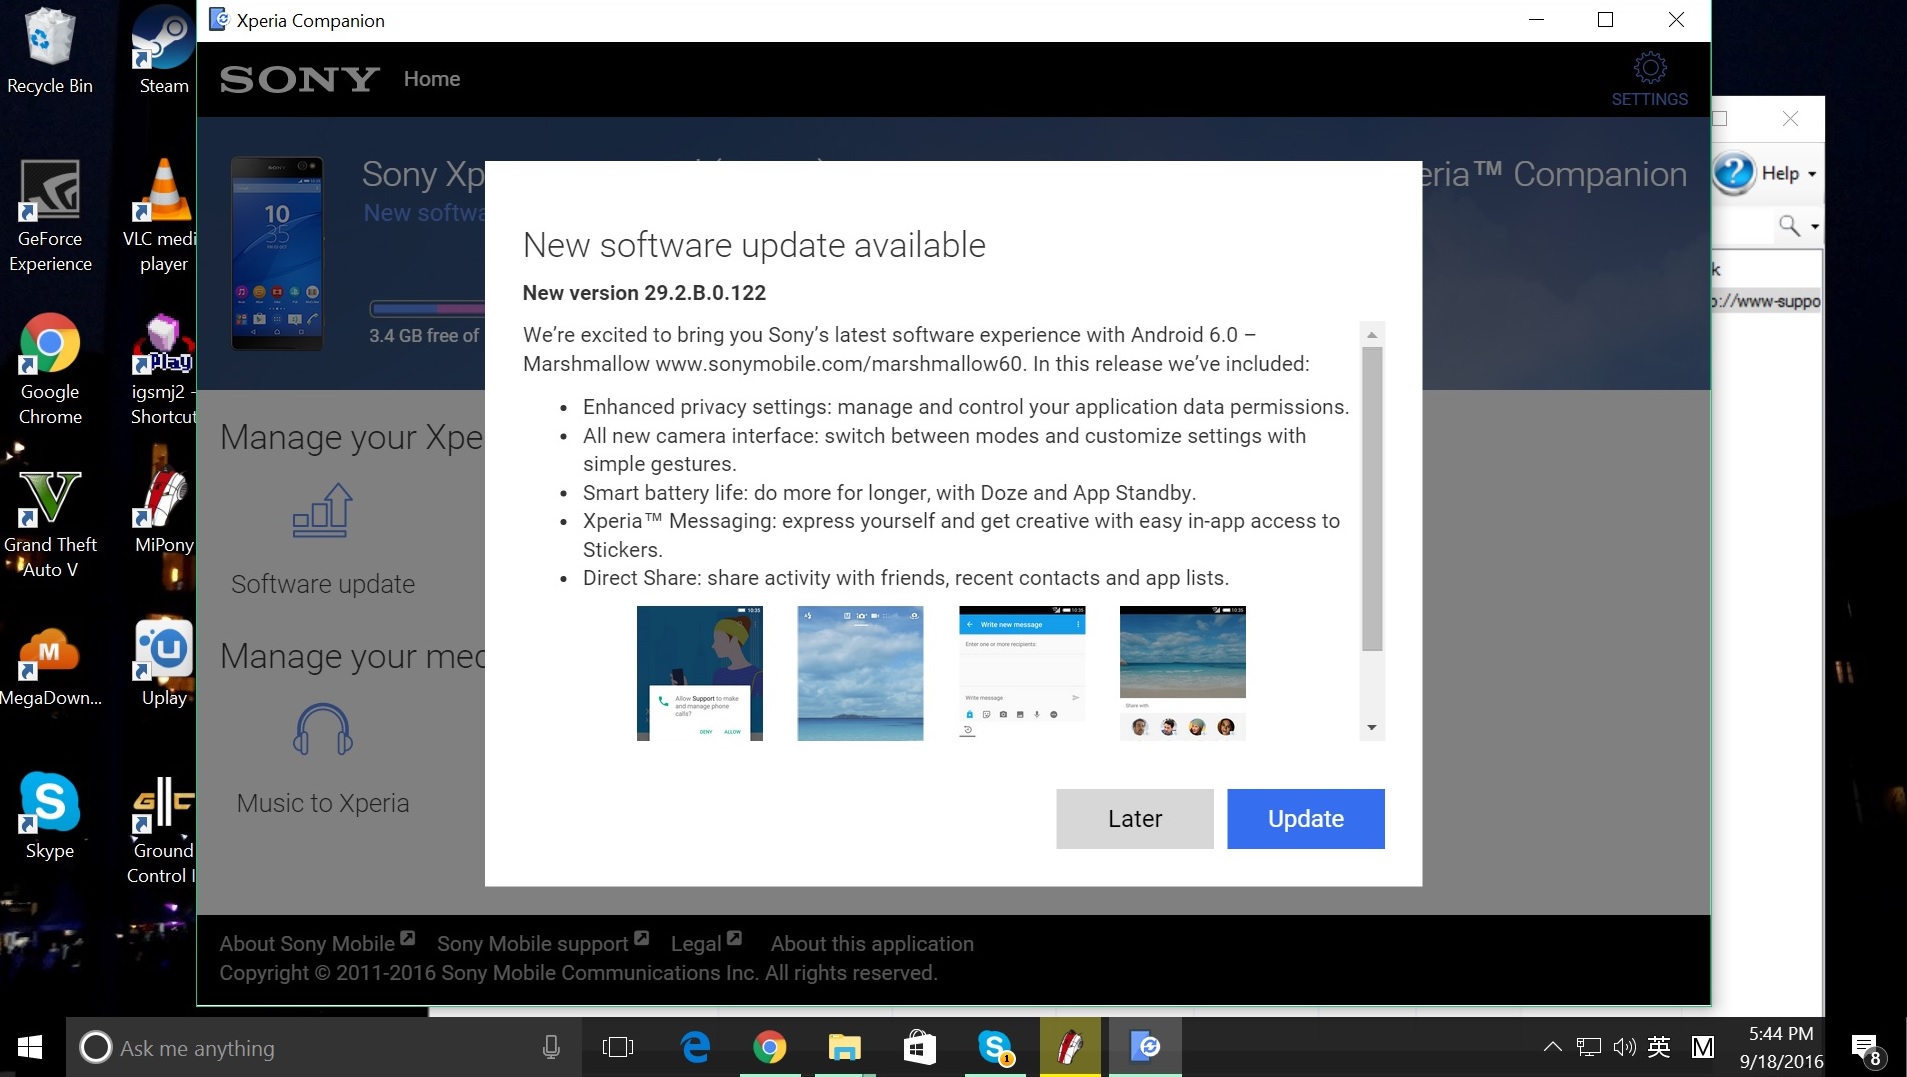This screenshot has height=1077, width=1907.
Task: Click the Sony logo
Action: [x=299, y=79]
